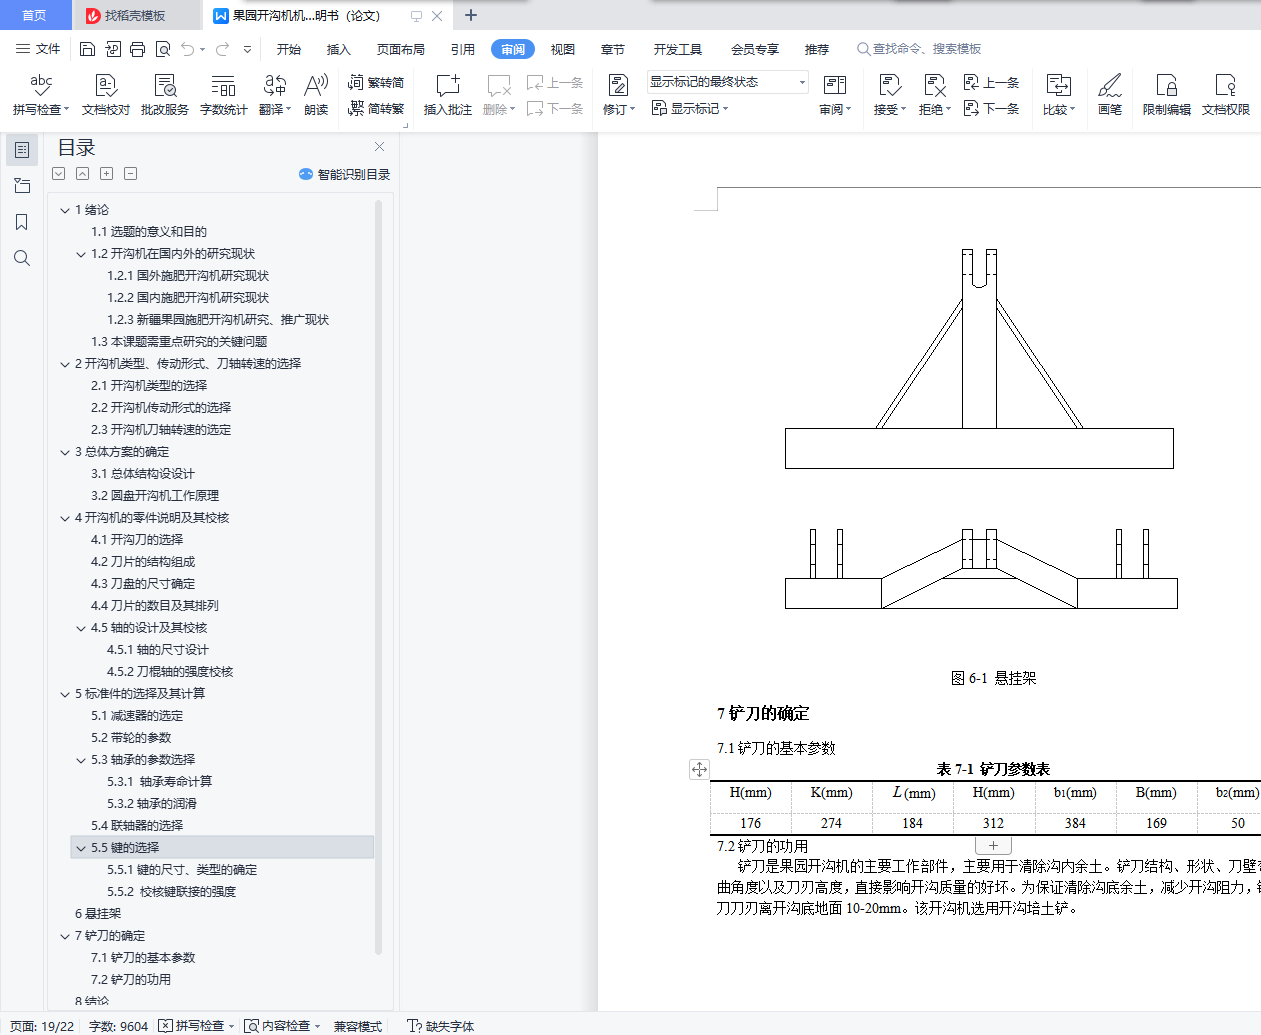Toggle compatibility mode (兼容模式) in status bar
The height and width of the screenshot is (1035, 1261).
(358, 1026)
